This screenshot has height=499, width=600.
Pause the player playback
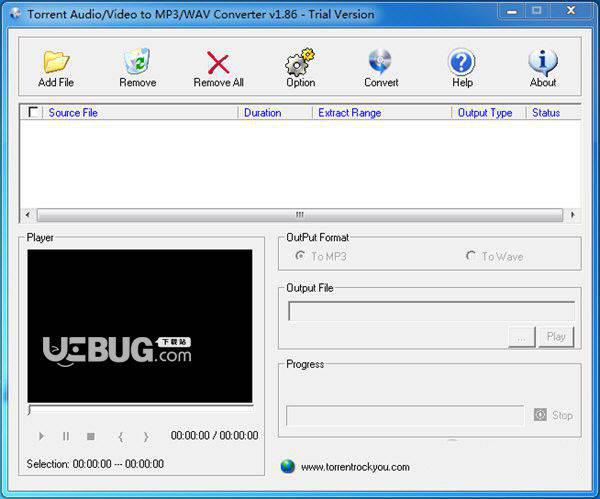pyautogui.click(x=66, y=436)
